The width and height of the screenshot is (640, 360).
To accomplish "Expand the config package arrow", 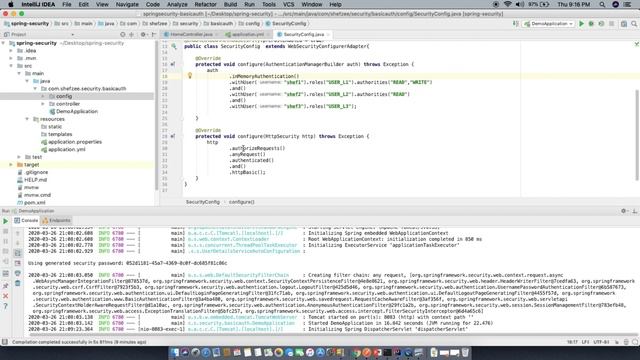I will [x=43, y=96].
